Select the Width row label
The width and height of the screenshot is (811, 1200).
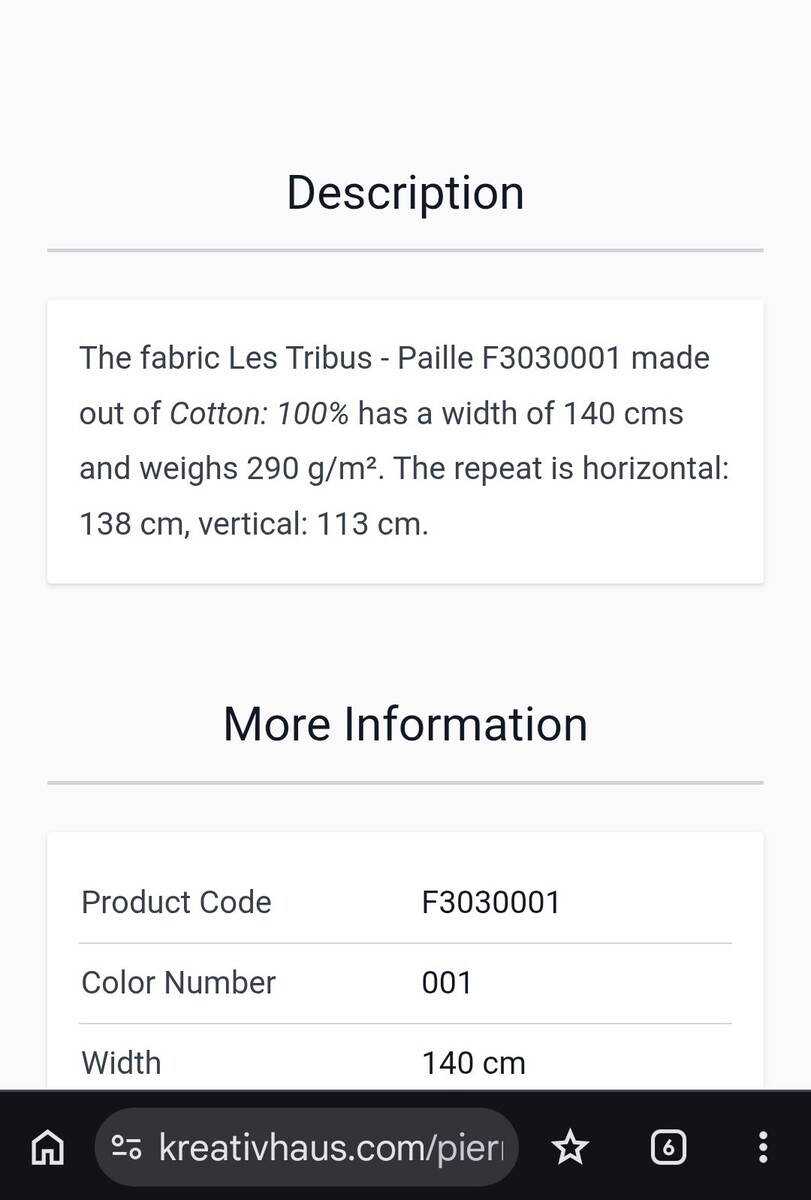pos(121,1062)
